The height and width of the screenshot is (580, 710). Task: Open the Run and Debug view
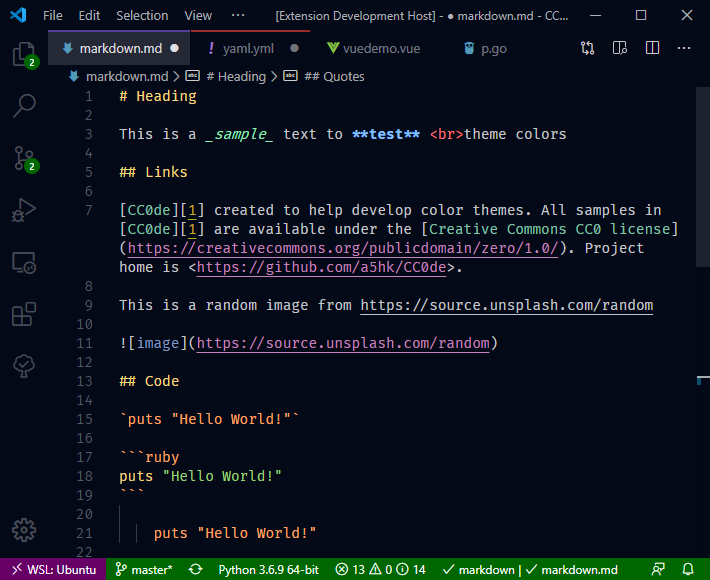[x=24, y=211]
